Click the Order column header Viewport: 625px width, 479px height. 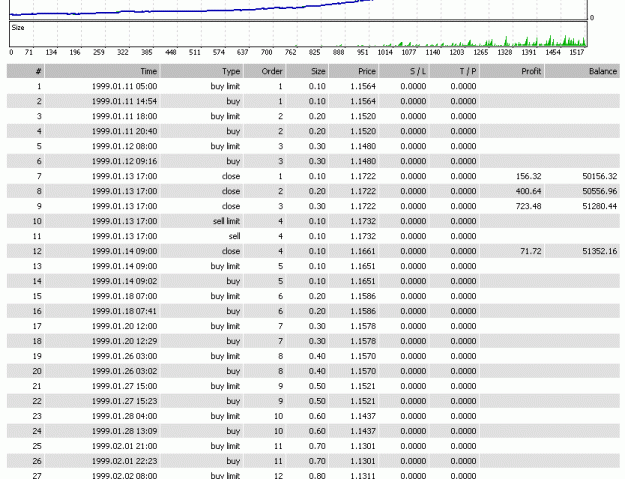tap(265, 71)
